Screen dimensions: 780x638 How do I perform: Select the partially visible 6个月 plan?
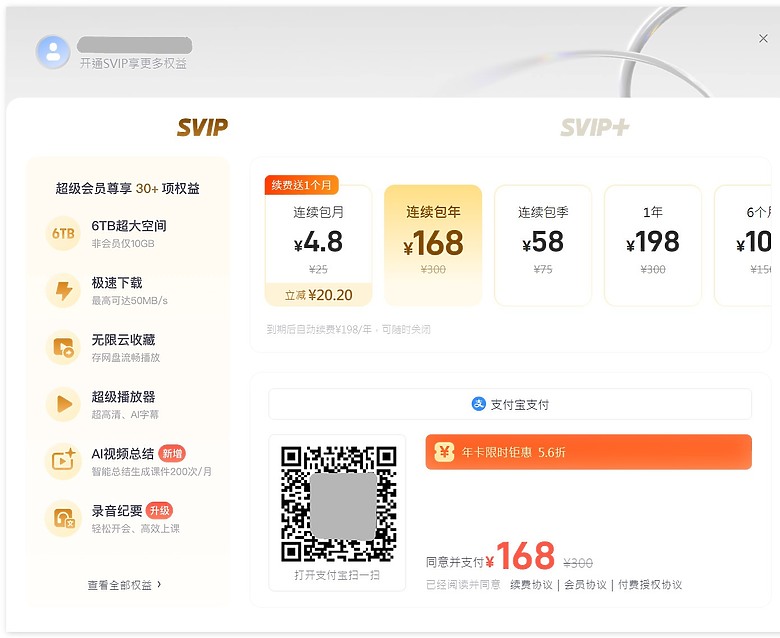pyautogui.click(x=745, y=246)
